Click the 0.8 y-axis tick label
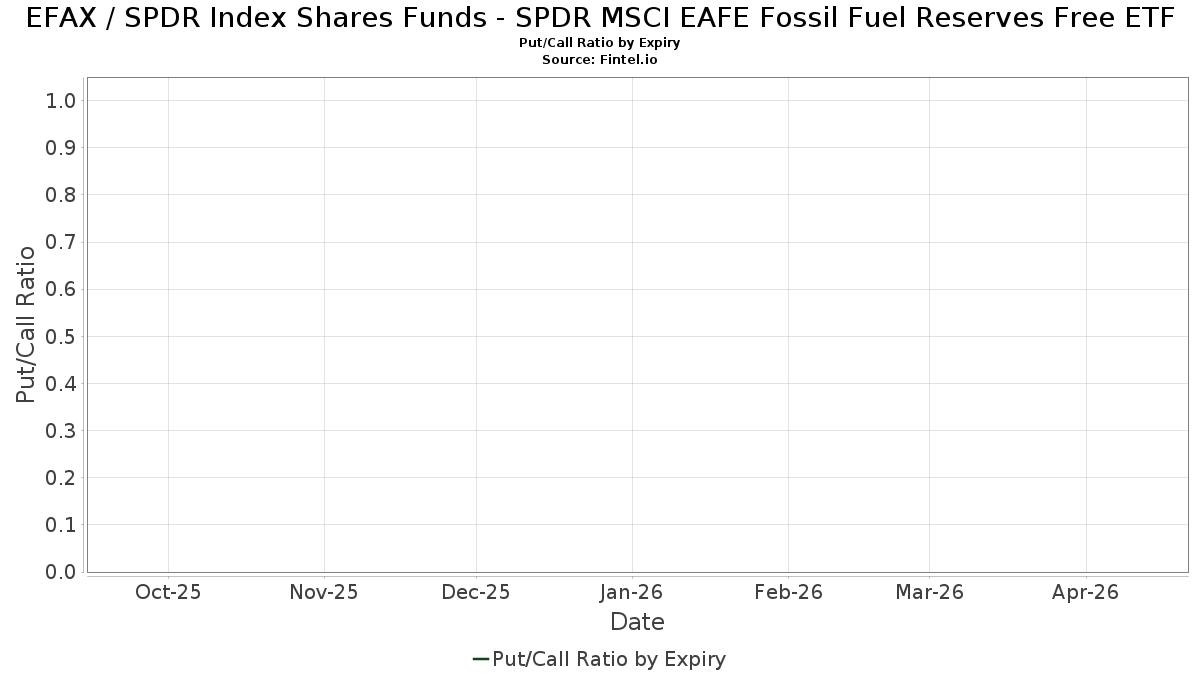 [61, 195]
